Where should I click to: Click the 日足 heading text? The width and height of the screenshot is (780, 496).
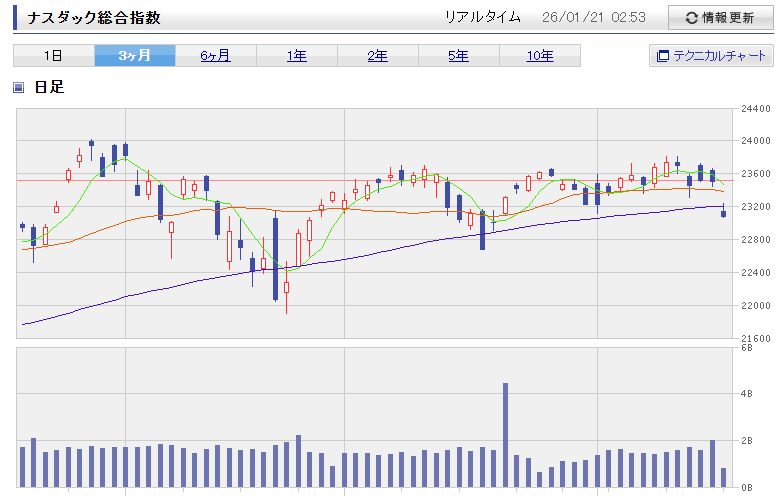tap(49, 88)
